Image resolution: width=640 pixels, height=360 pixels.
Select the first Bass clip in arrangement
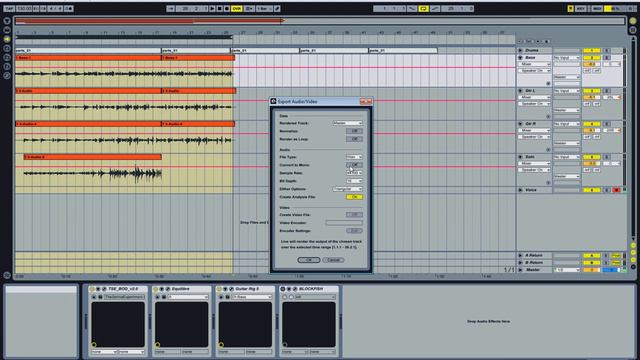[x=88, y=58]
